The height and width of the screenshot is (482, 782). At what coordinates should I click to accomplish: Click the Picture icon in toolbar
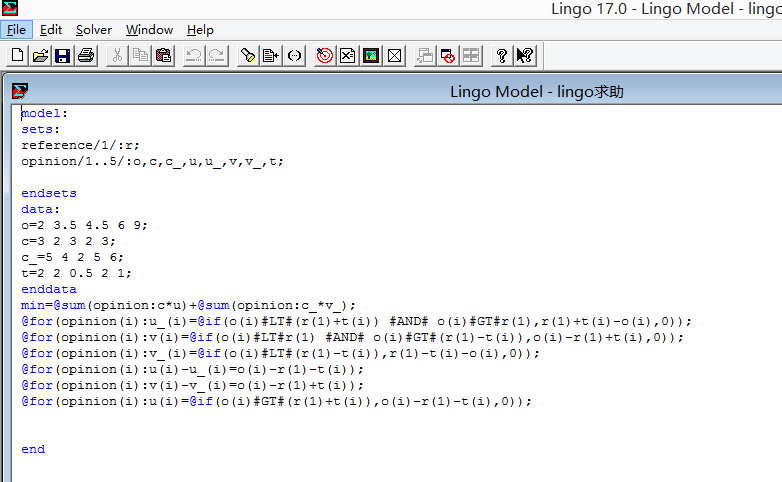[371, 55]
